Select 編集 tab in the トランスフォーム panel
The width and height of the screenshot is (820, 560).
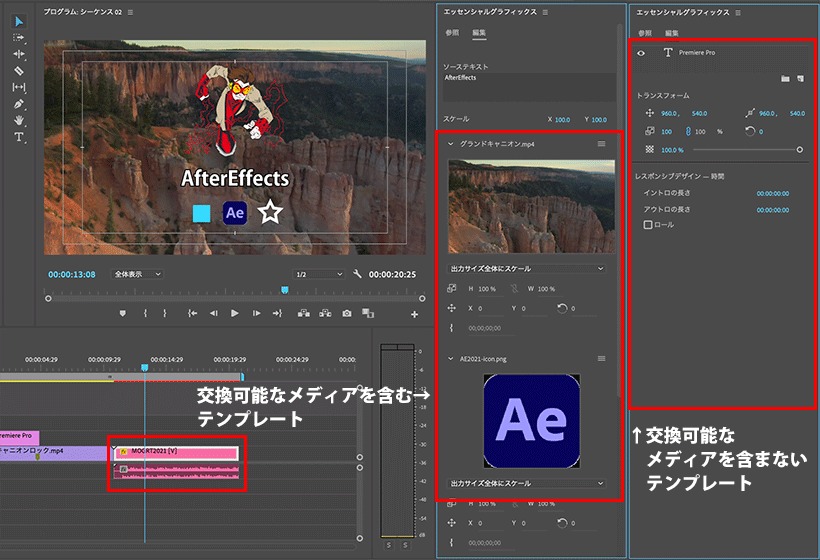coord(672,33)
